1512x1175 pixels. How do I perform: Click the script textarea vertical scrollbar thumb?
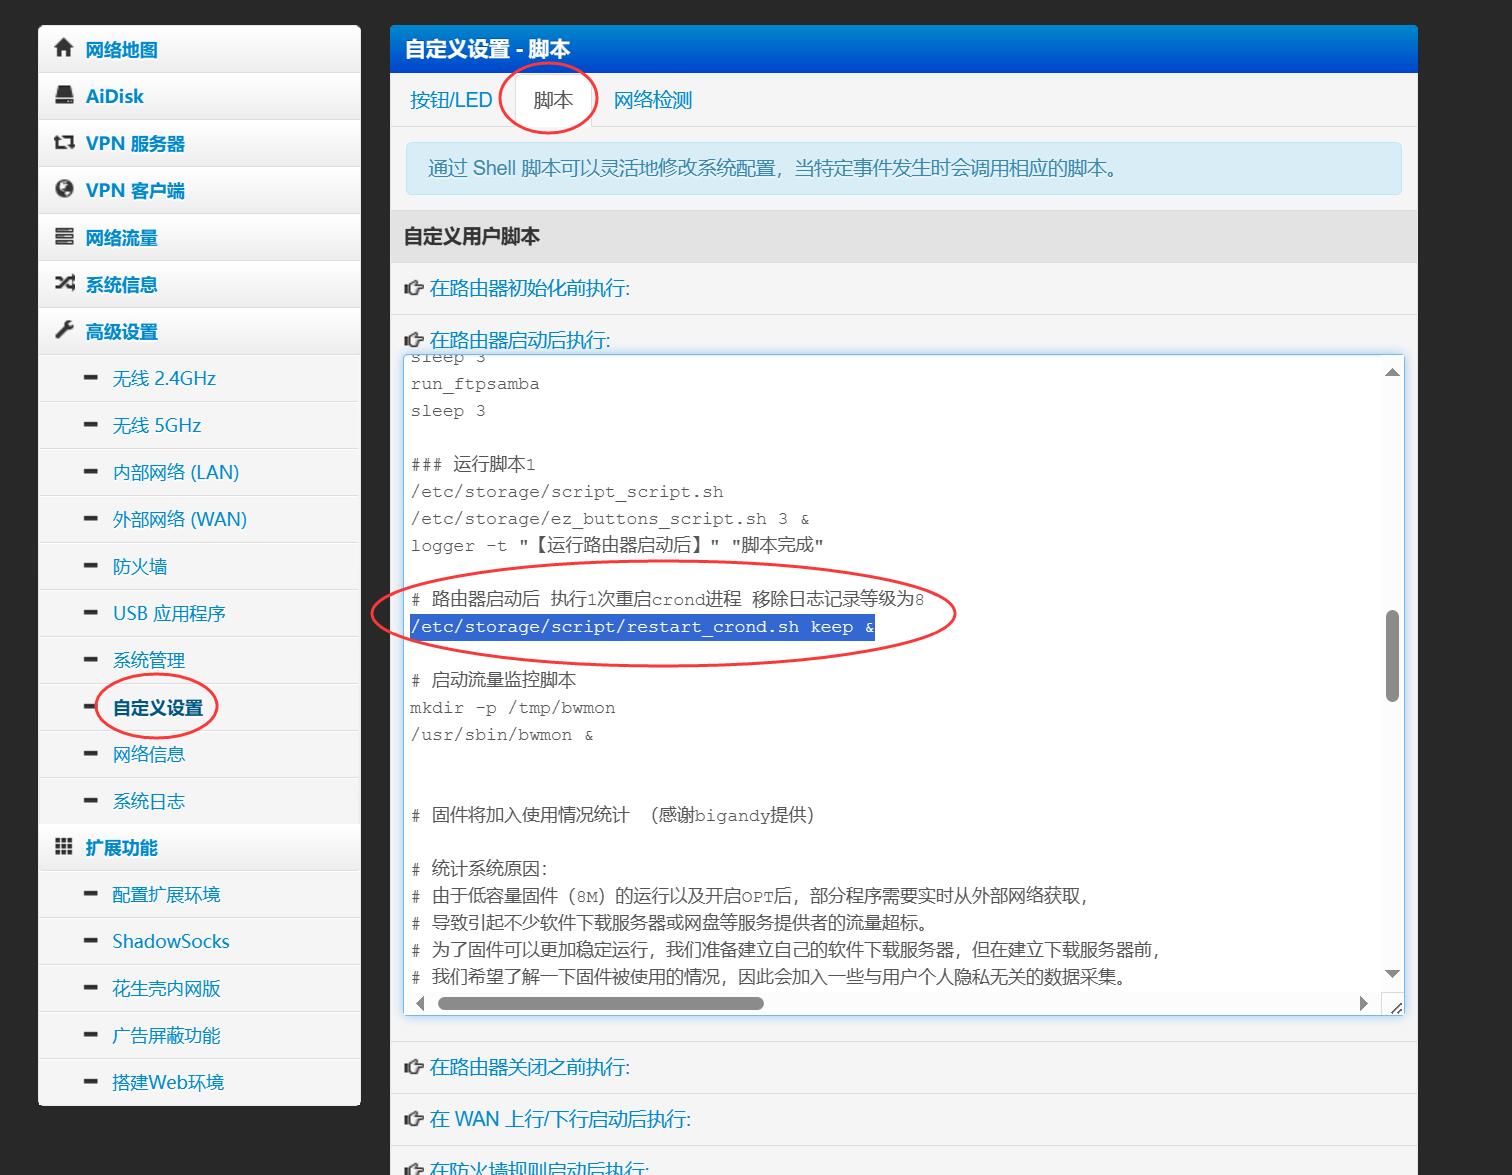point(1392,655)
